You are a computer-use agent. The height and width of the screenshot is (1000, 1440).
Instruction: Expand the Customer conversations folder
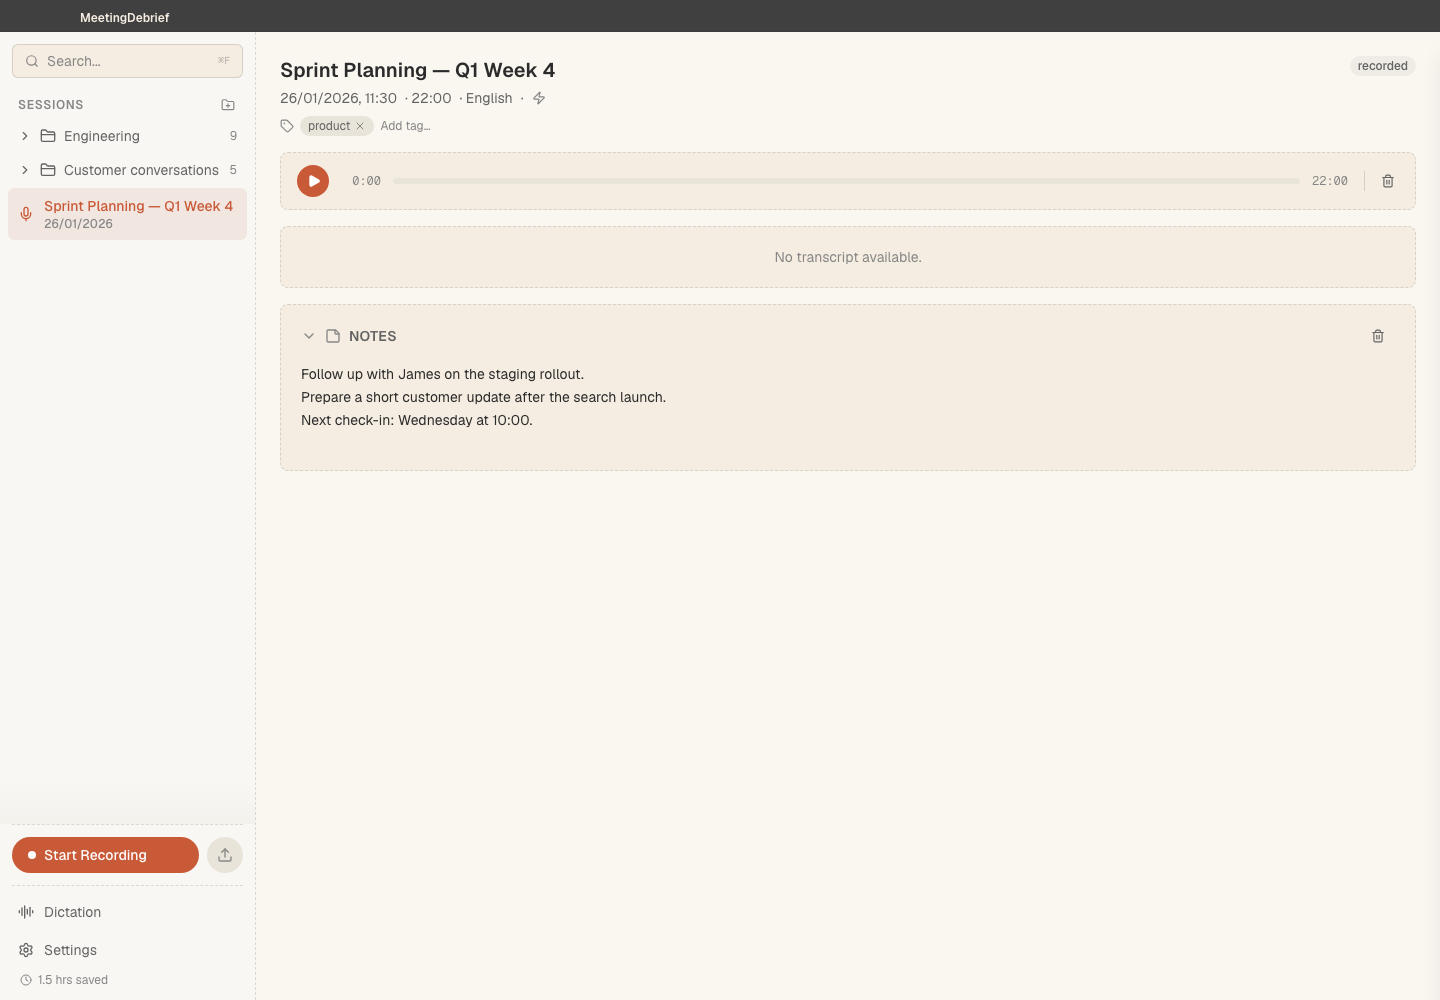25,170
